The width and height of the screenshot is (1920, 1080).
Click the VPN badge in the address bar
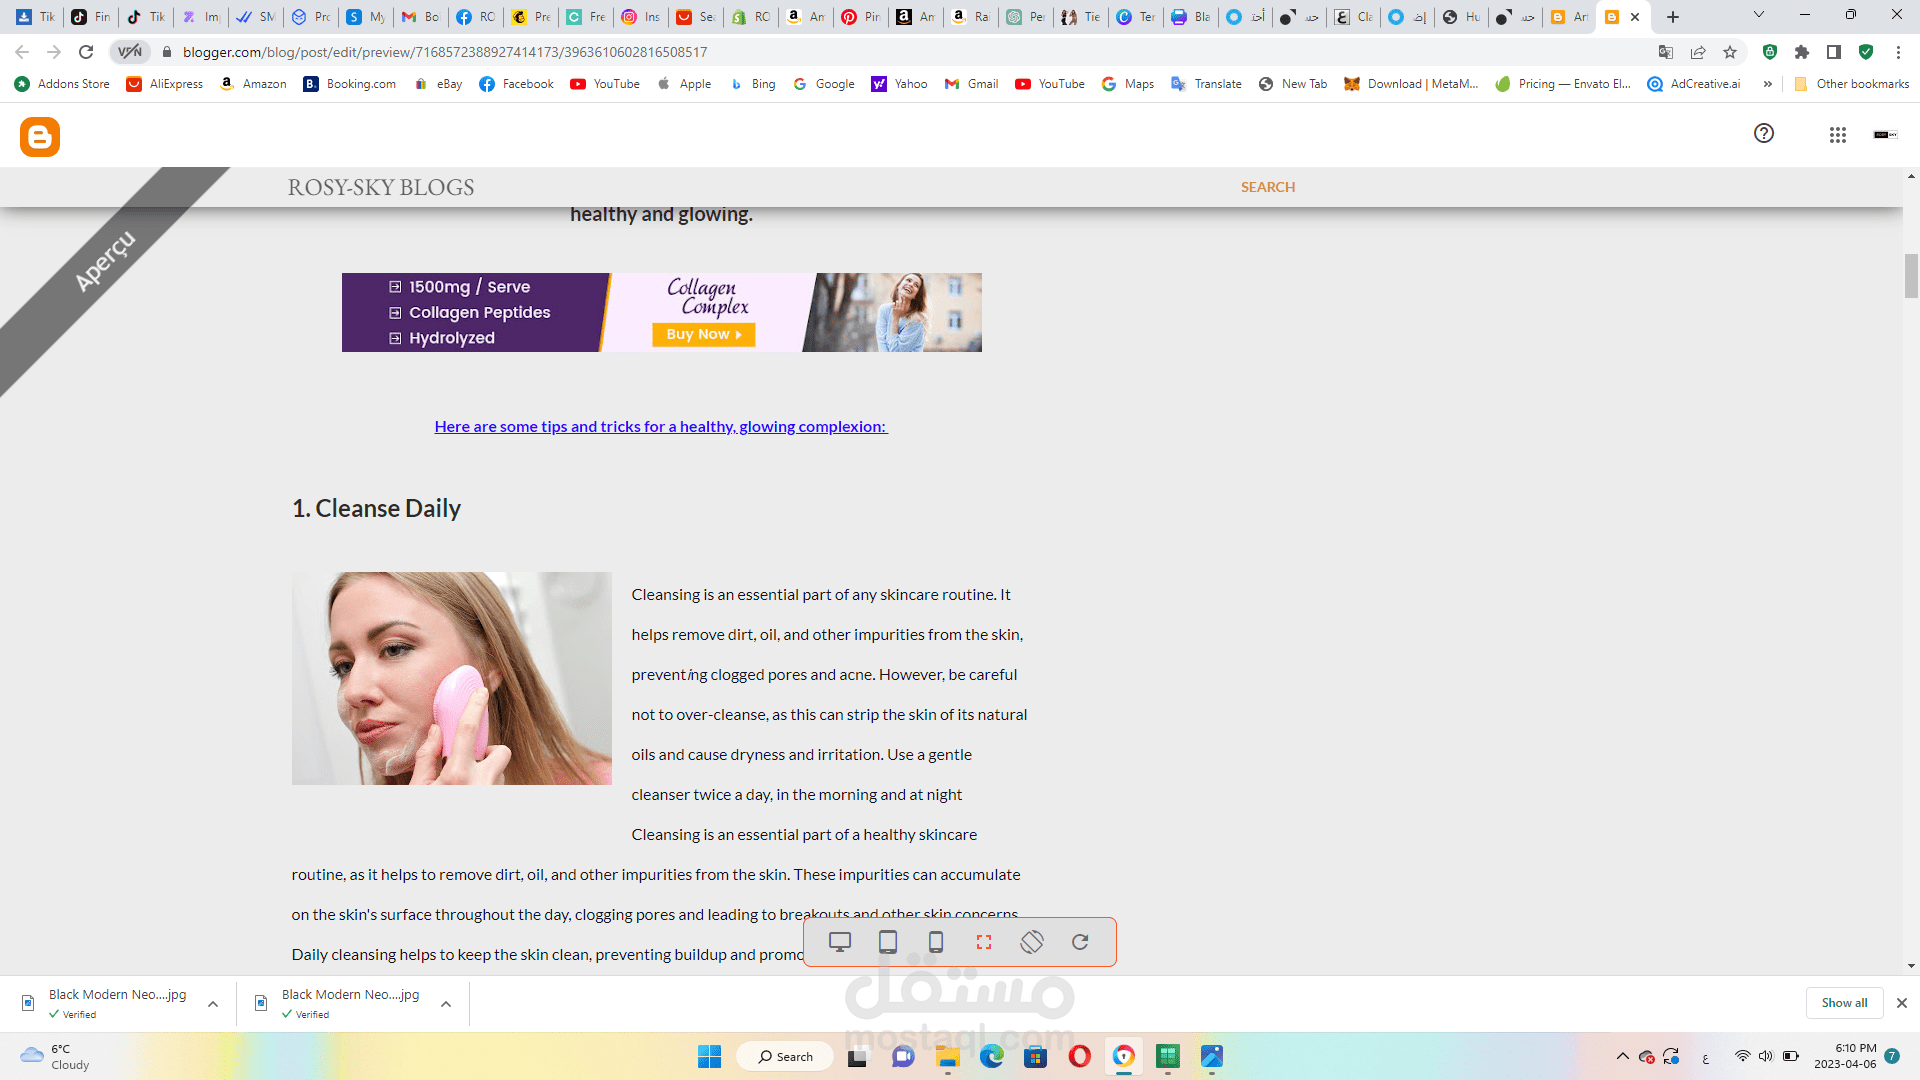coord(130,52)
